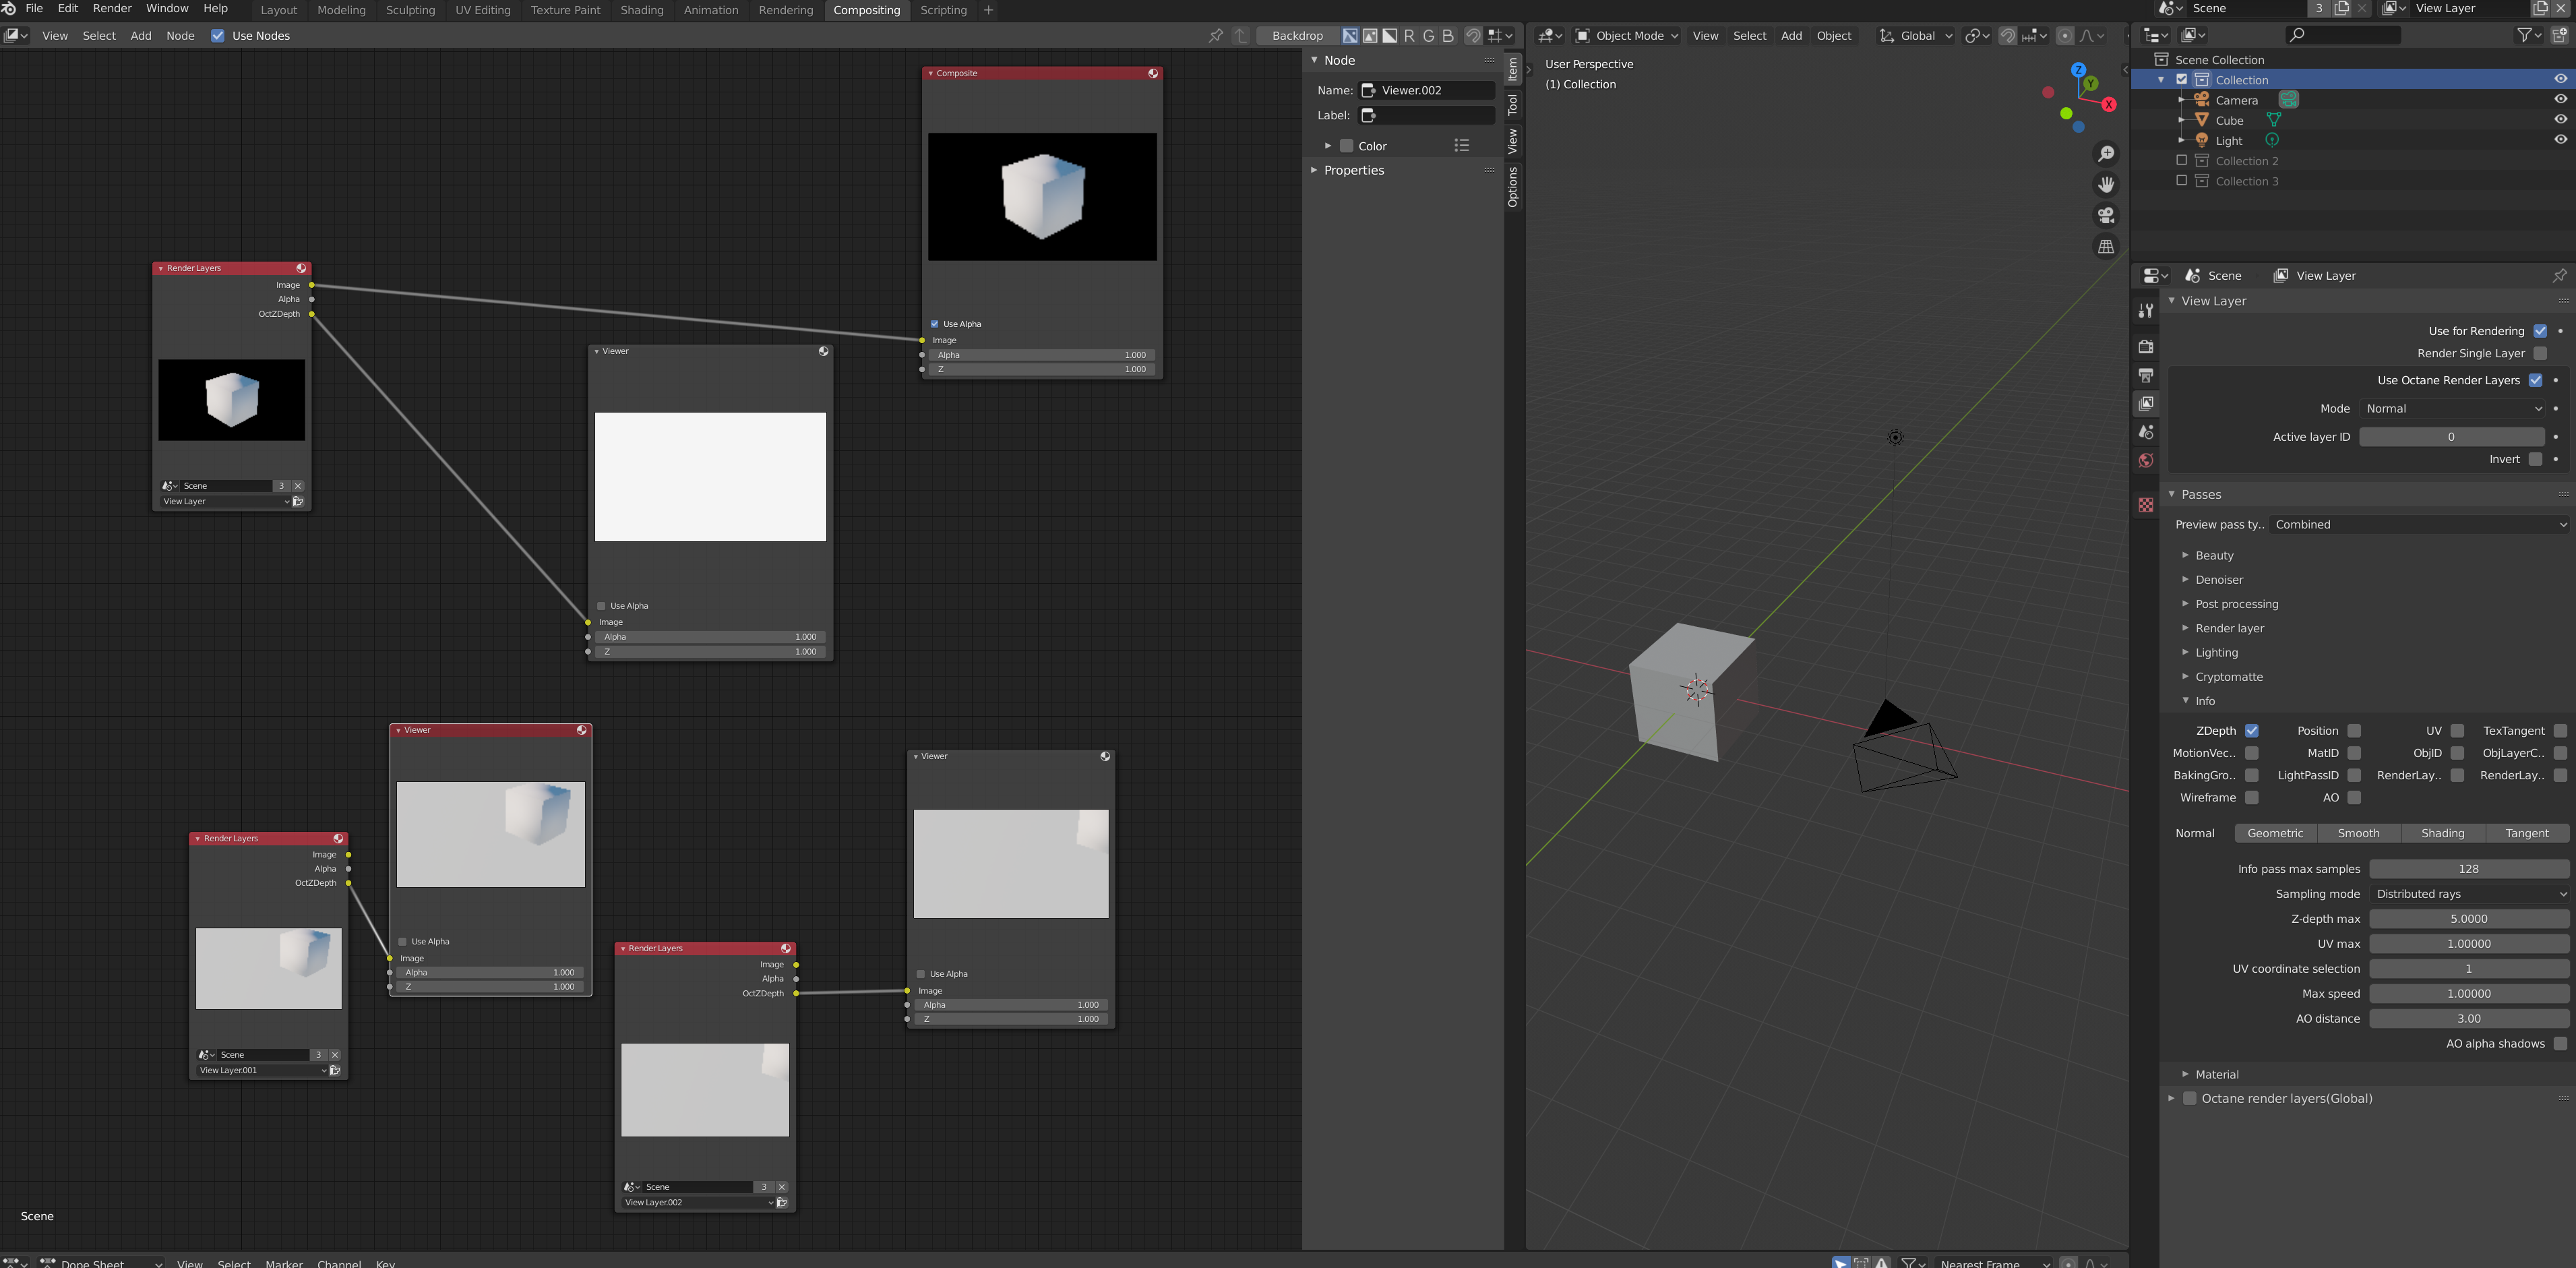
Task: Open the World properties tab icon
Action: pos(2145,461)
